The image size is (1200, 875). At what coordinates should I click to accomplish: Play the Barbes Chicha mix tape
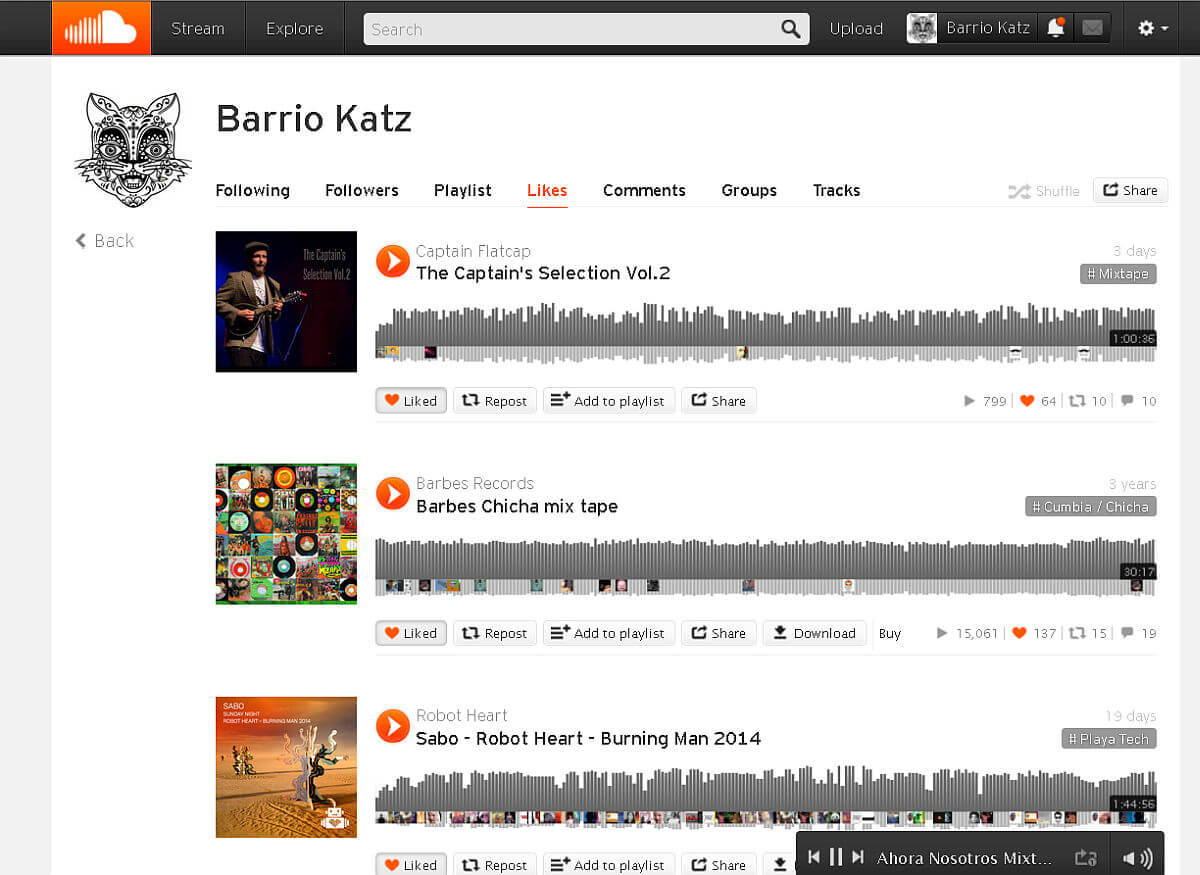[x=393, y=493]
